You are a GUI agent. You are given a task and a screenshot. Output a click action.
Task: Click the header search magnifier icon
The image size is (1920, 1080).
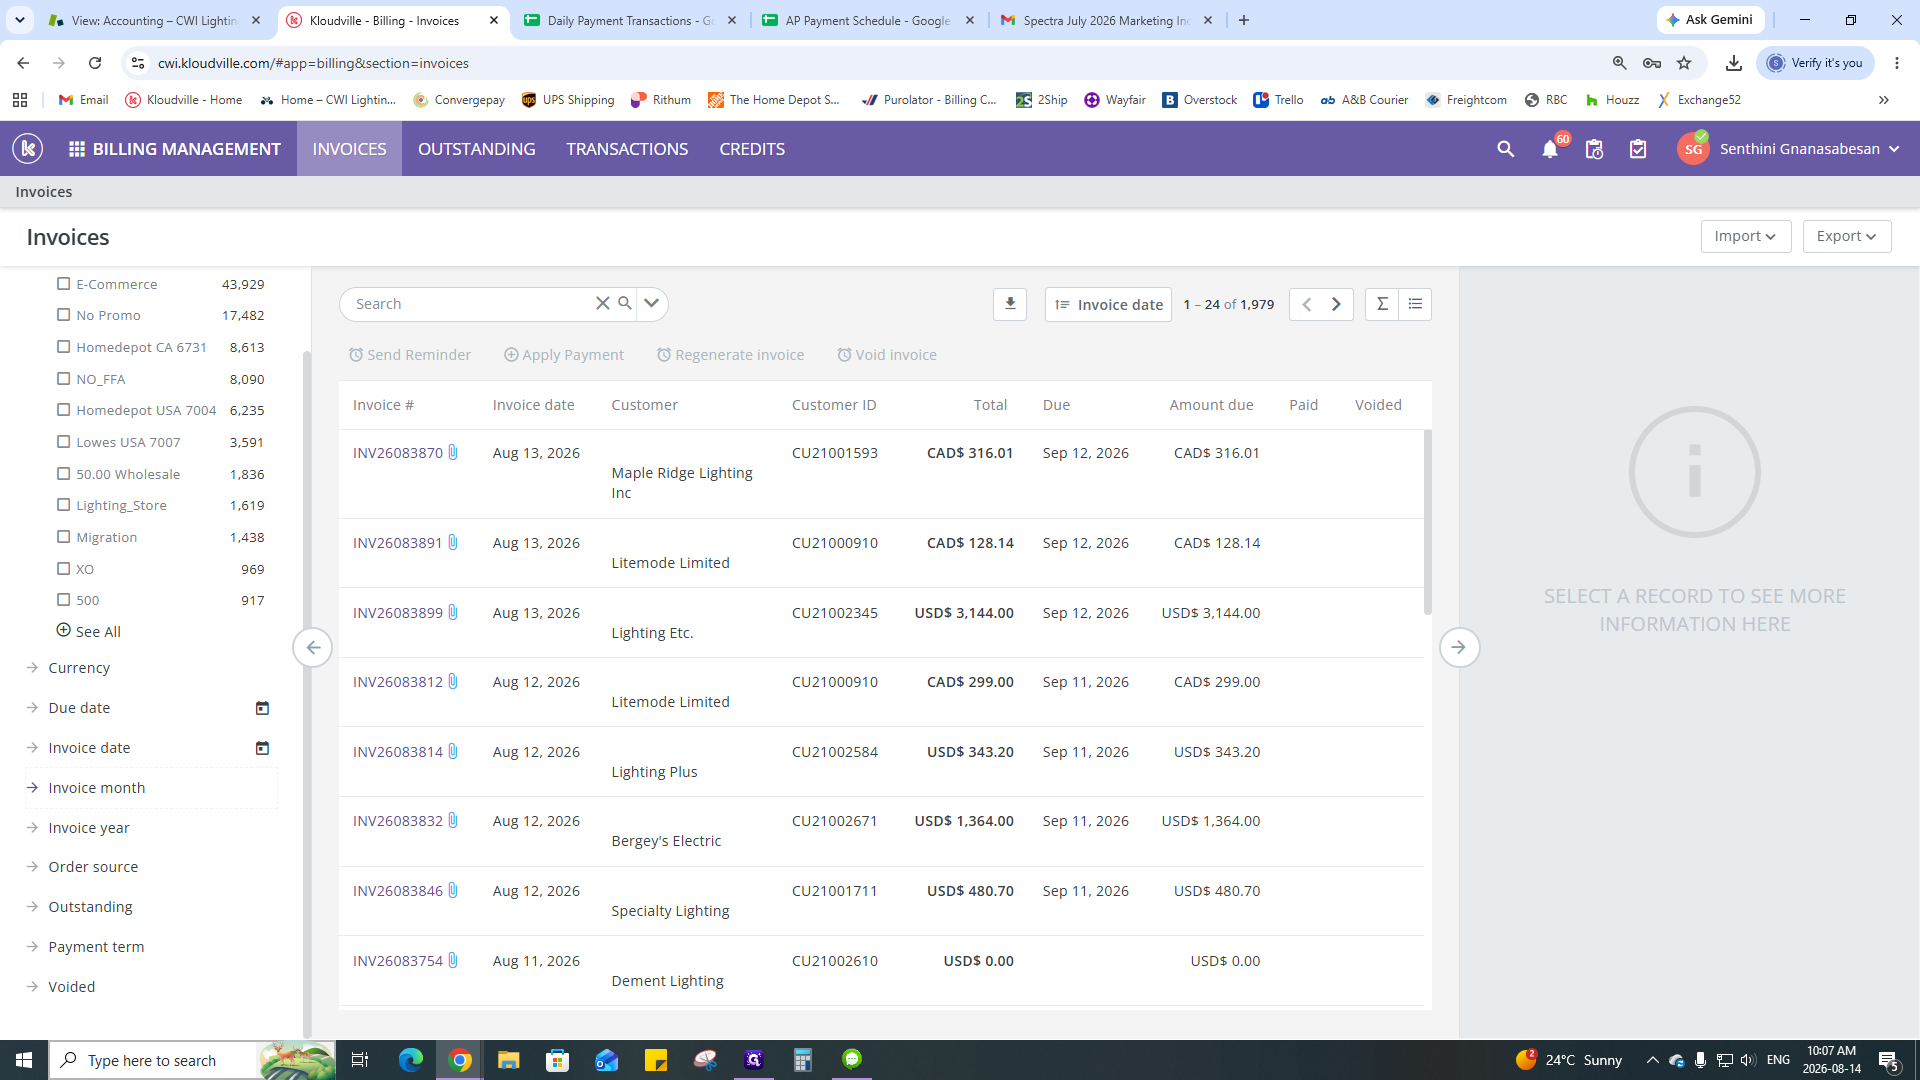click(1505, 149)
